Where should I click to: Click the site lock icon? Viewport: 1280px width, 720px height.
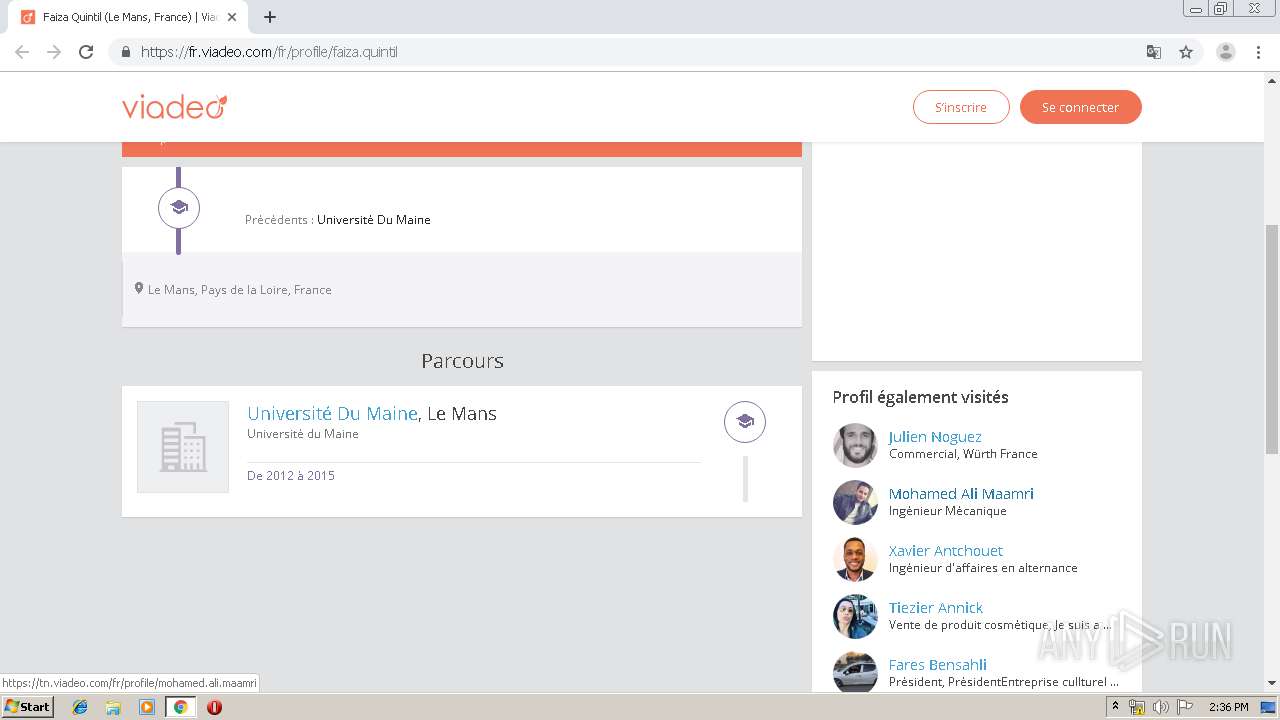[x=125, y=52]
